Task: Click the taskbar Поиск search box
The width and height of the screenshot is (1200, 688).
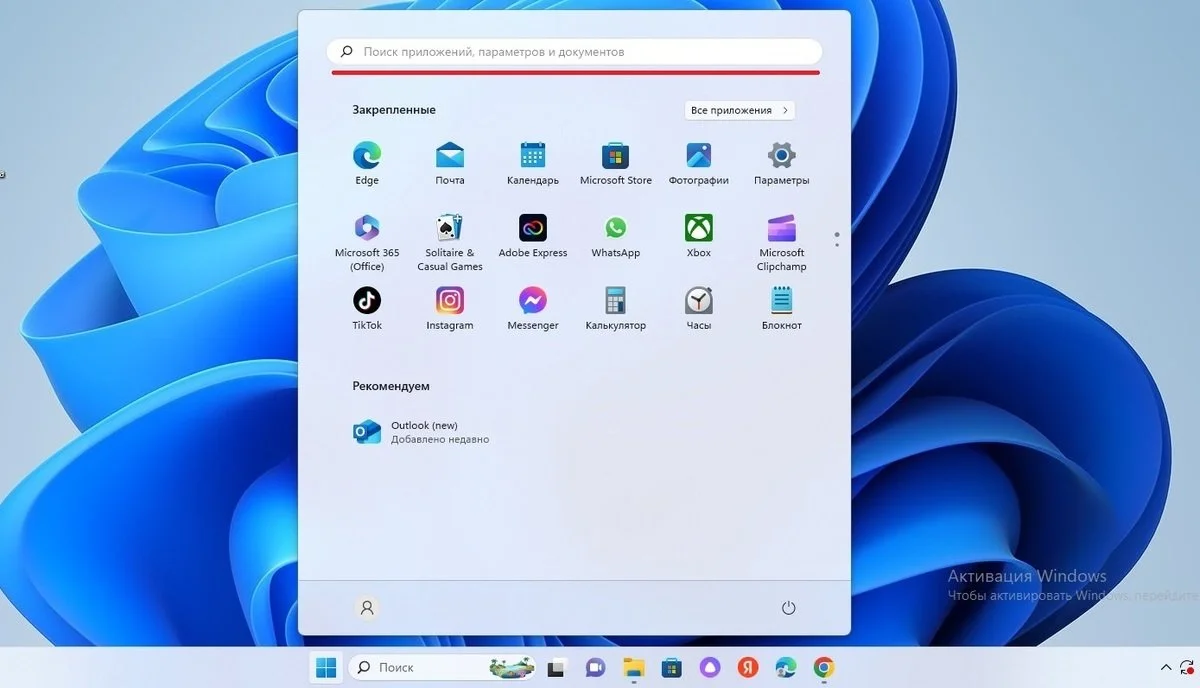Action: click(x=442, y=667)
